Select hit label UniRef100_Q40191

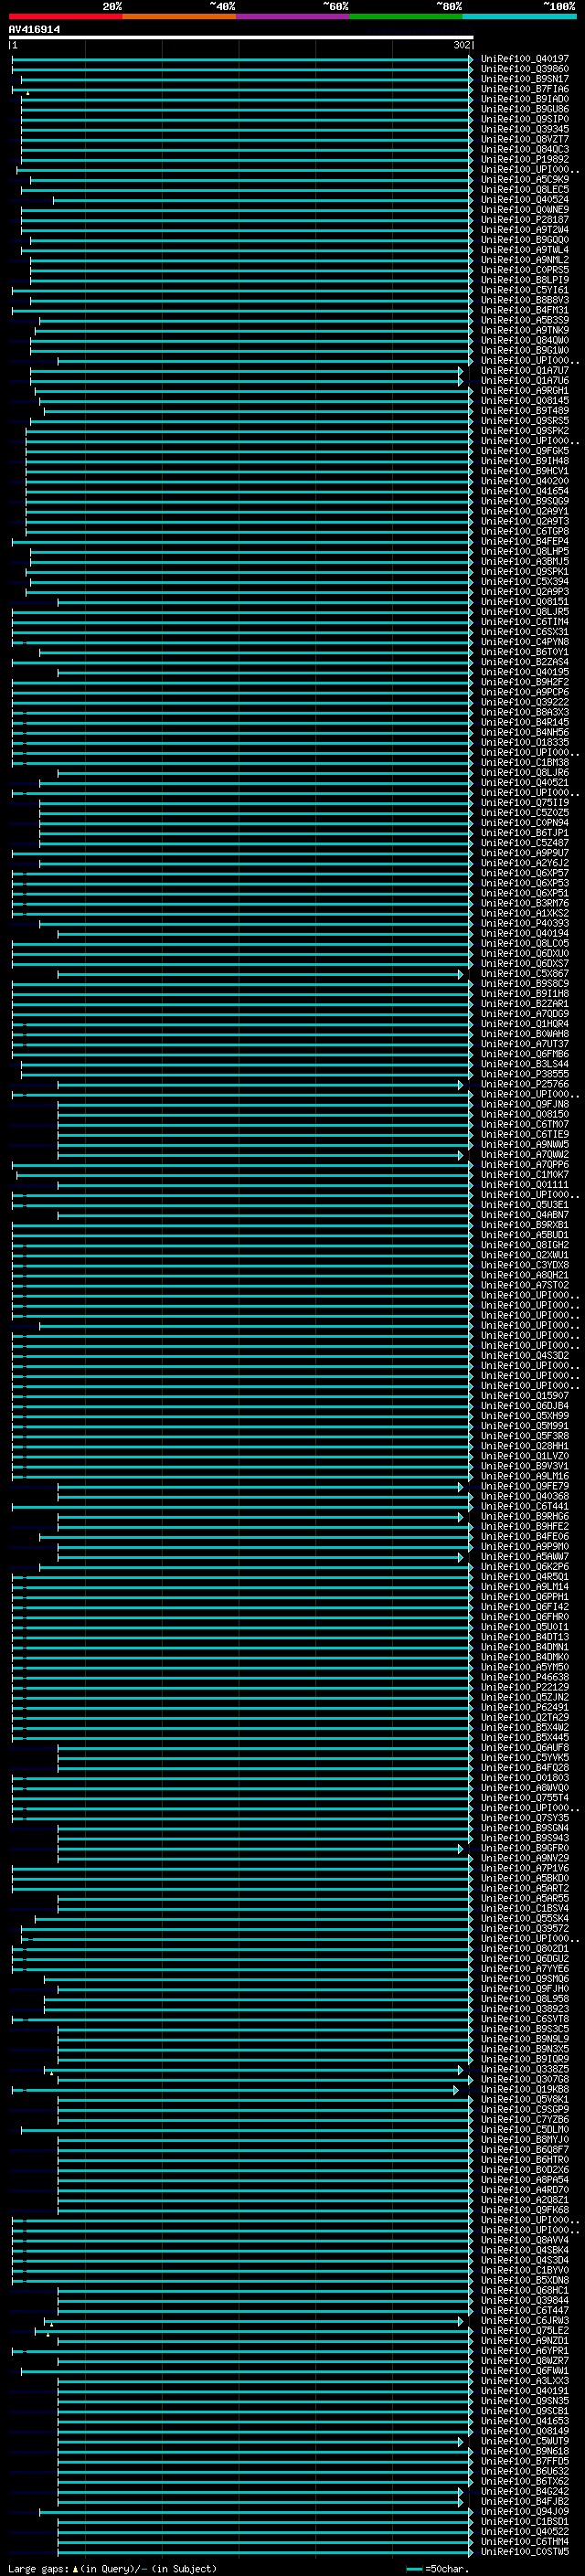click(525, 2391)
